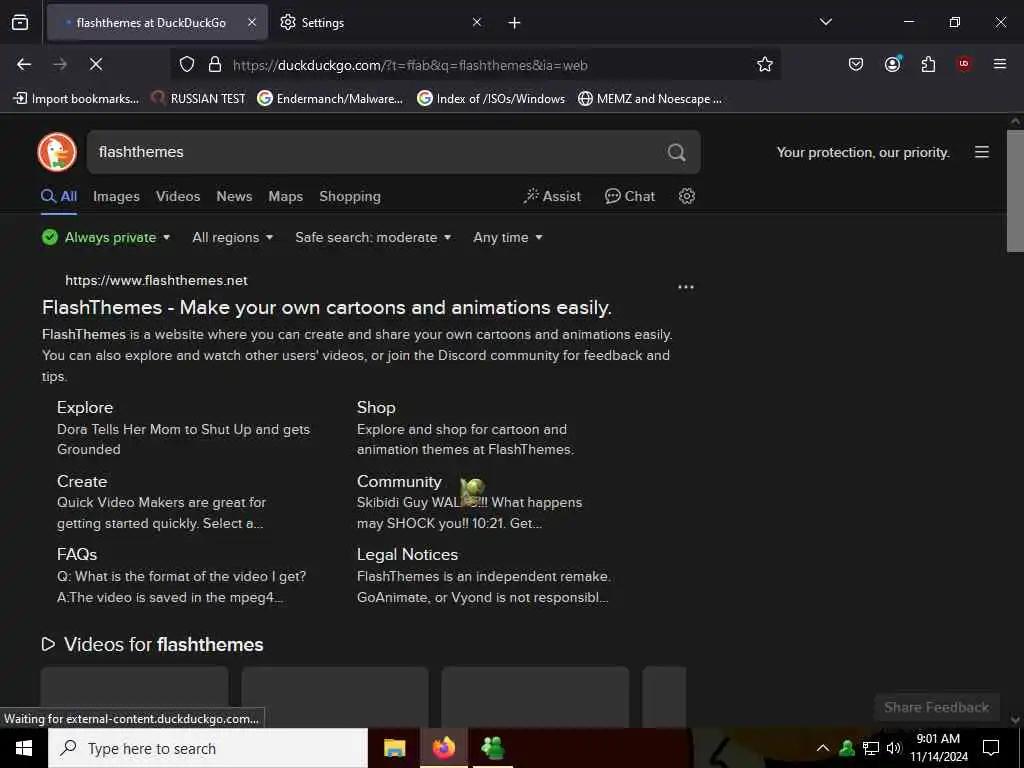The height and width of the screenshot is (768, 1024).
Task: Open Duck.ai Chat
Action: (x=630, y=197)
